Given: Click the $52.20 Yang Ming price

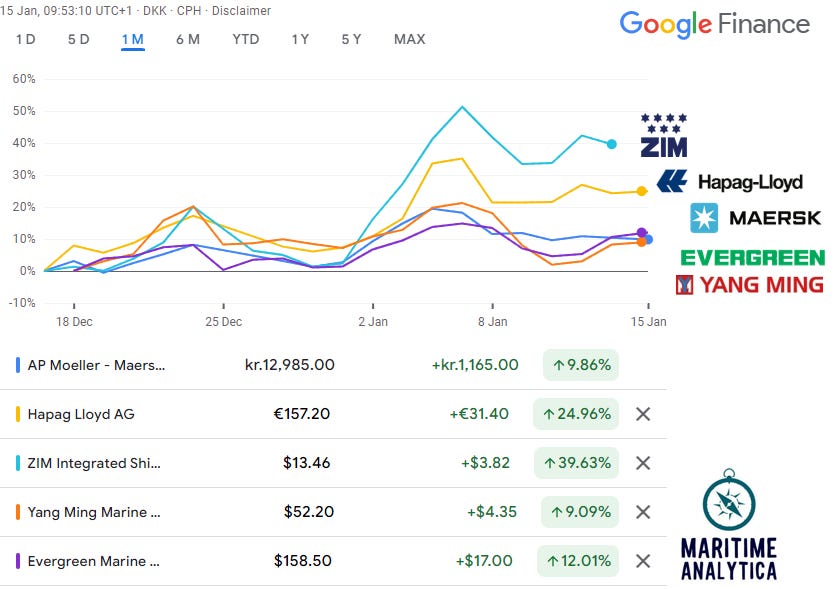Looking at the screenshot, I should [x=309, y=512].
